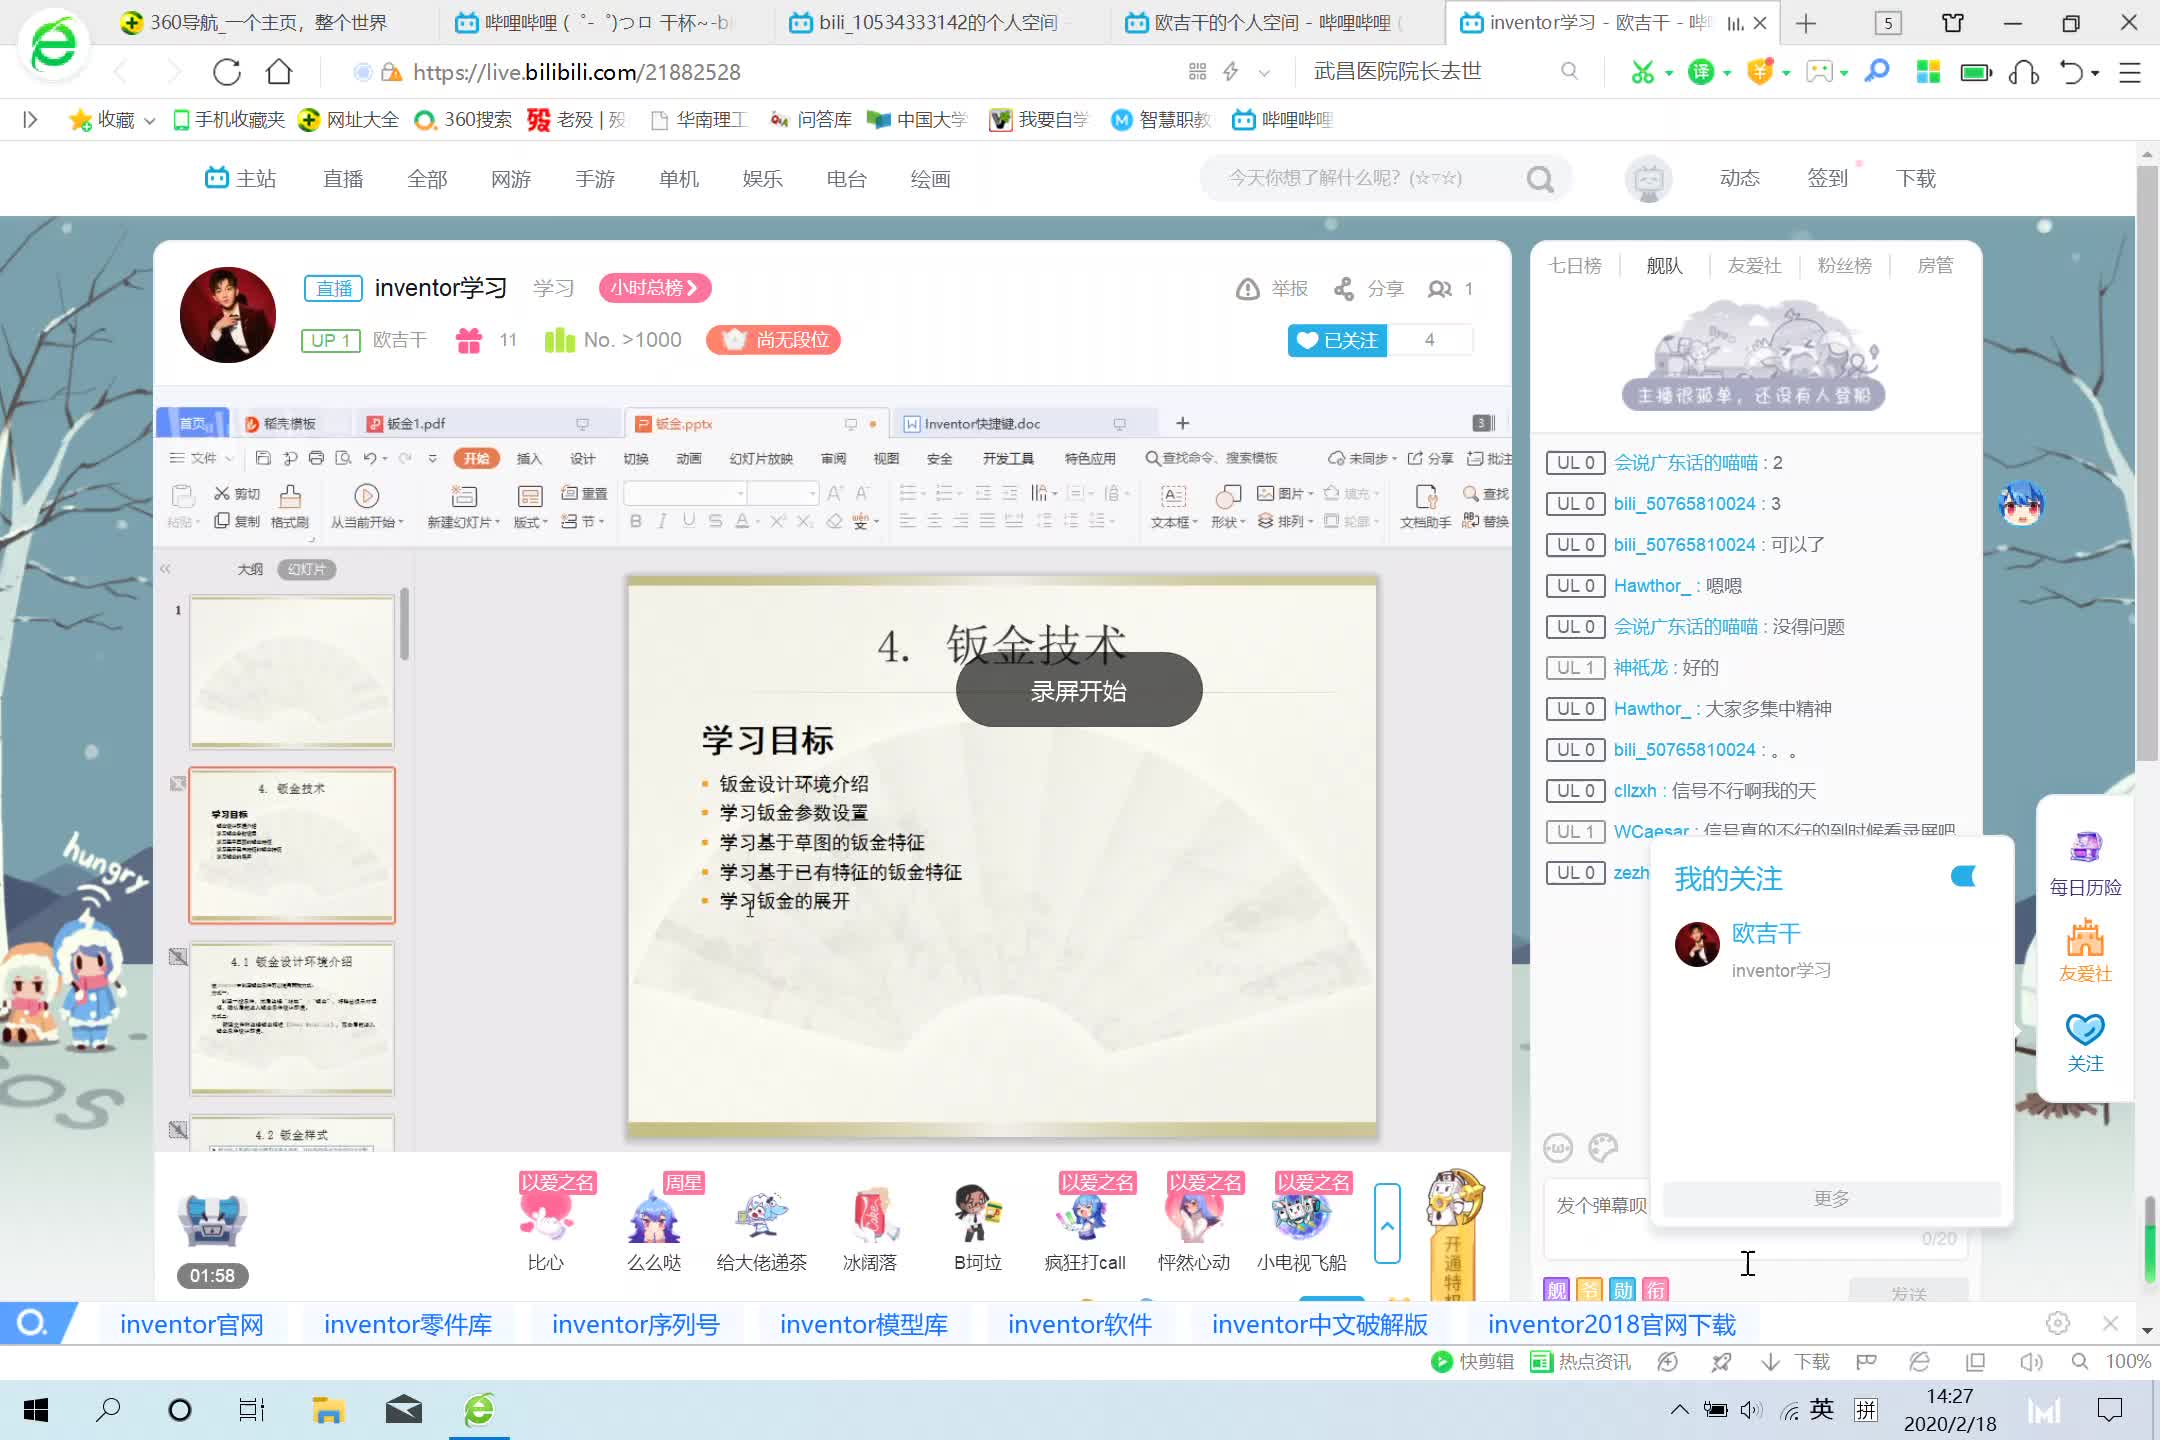This screenshot has width=2160, height=1440.
Task: Send the B坷垃 gift
Action: [978, 1226]
